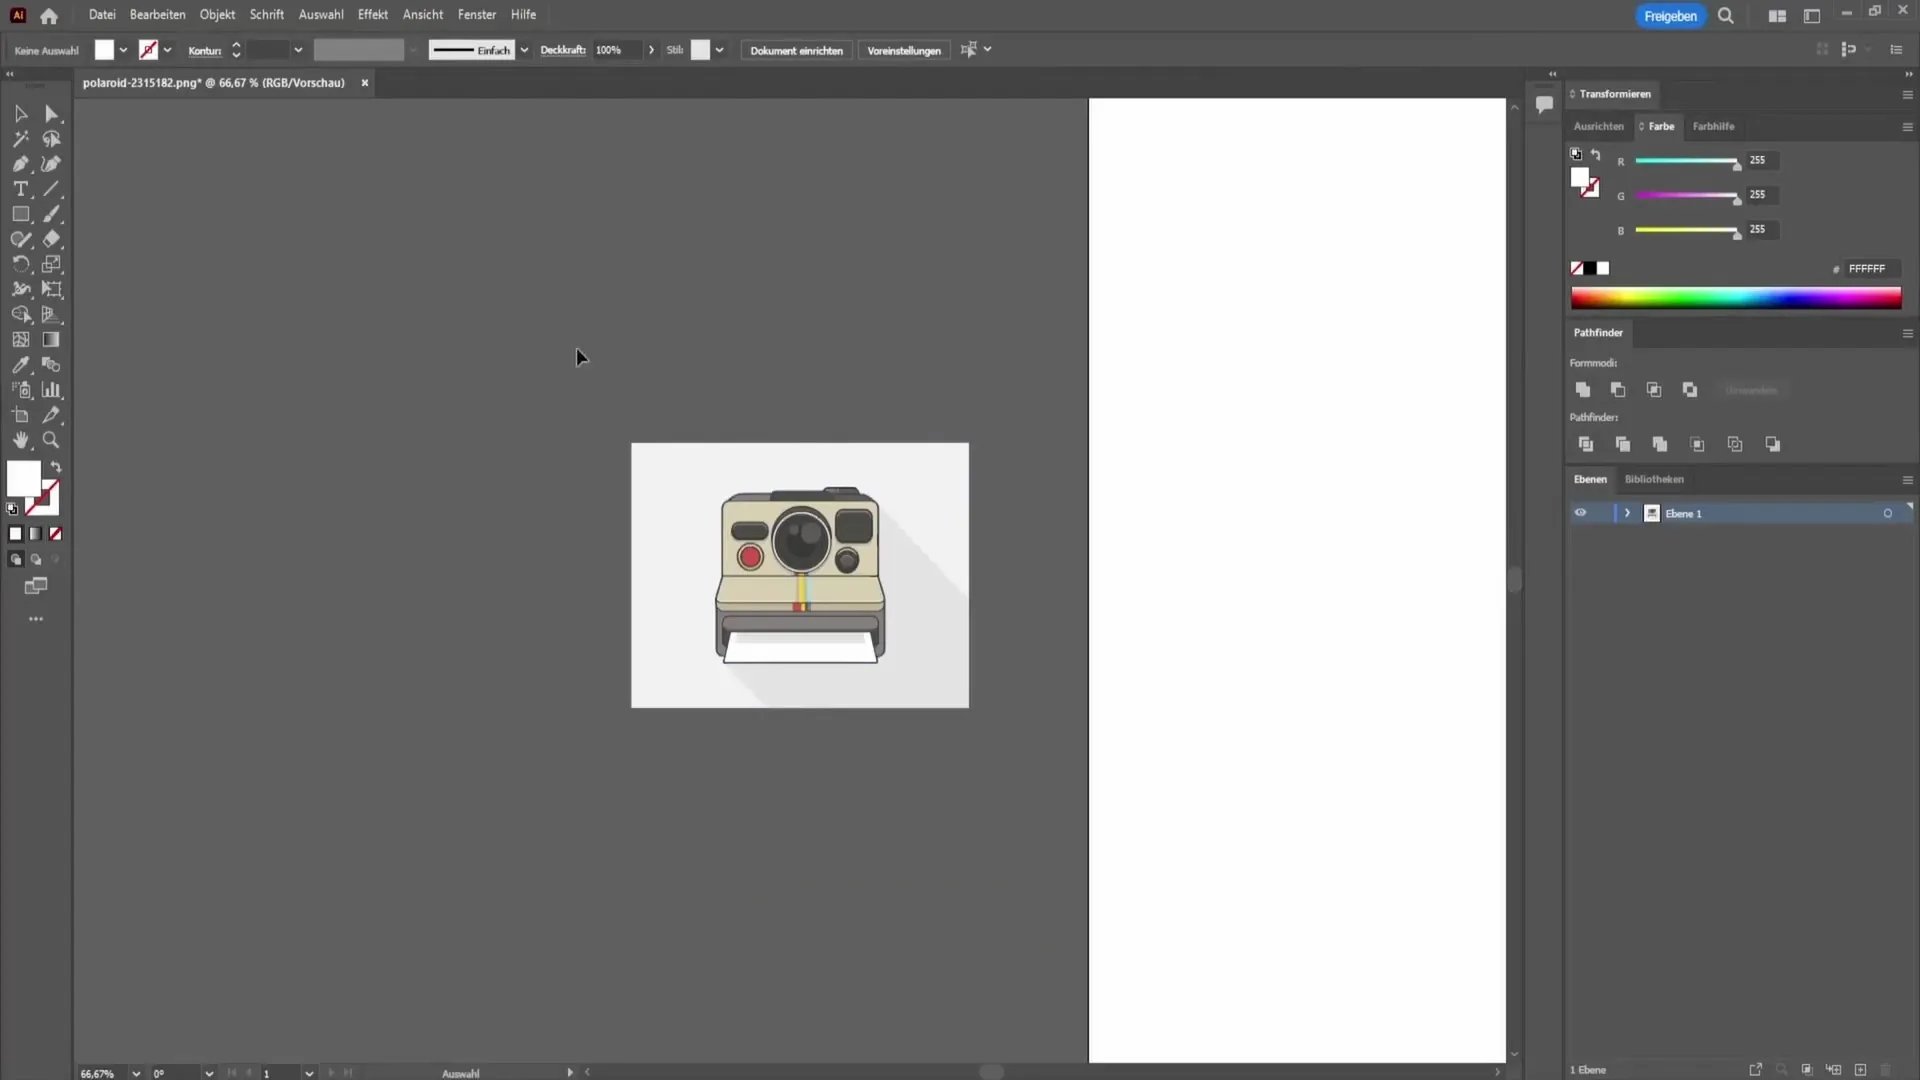Pick a color from the spectrum bar
Viewport: 1920px width, 1080px height.
click(1735, 298)
